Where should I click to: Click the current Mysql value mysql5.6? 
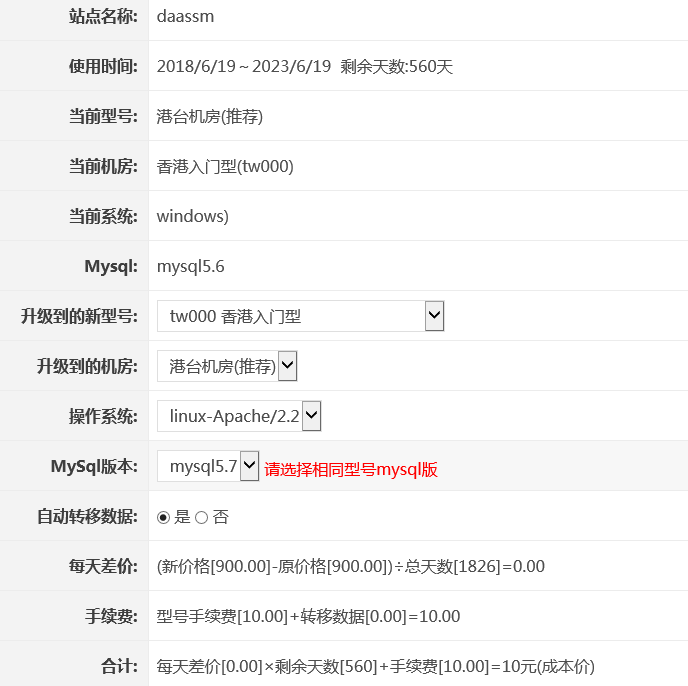[190, 266]
